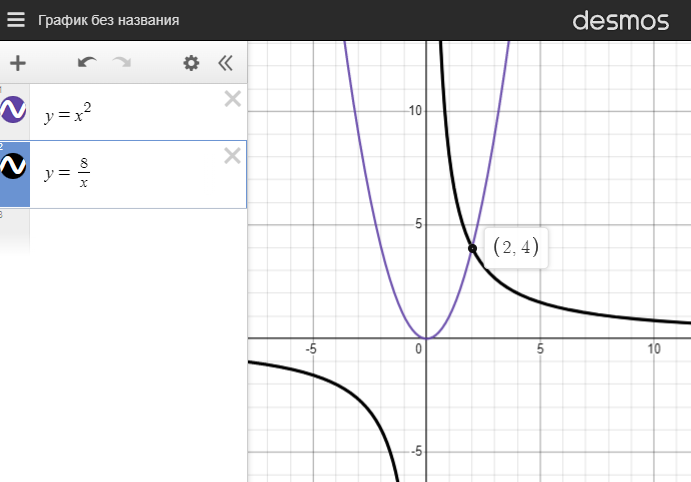Open graph settings gear
Image resolution: width=691 pixels, height=482 pixels.
(x=191, y=63)
